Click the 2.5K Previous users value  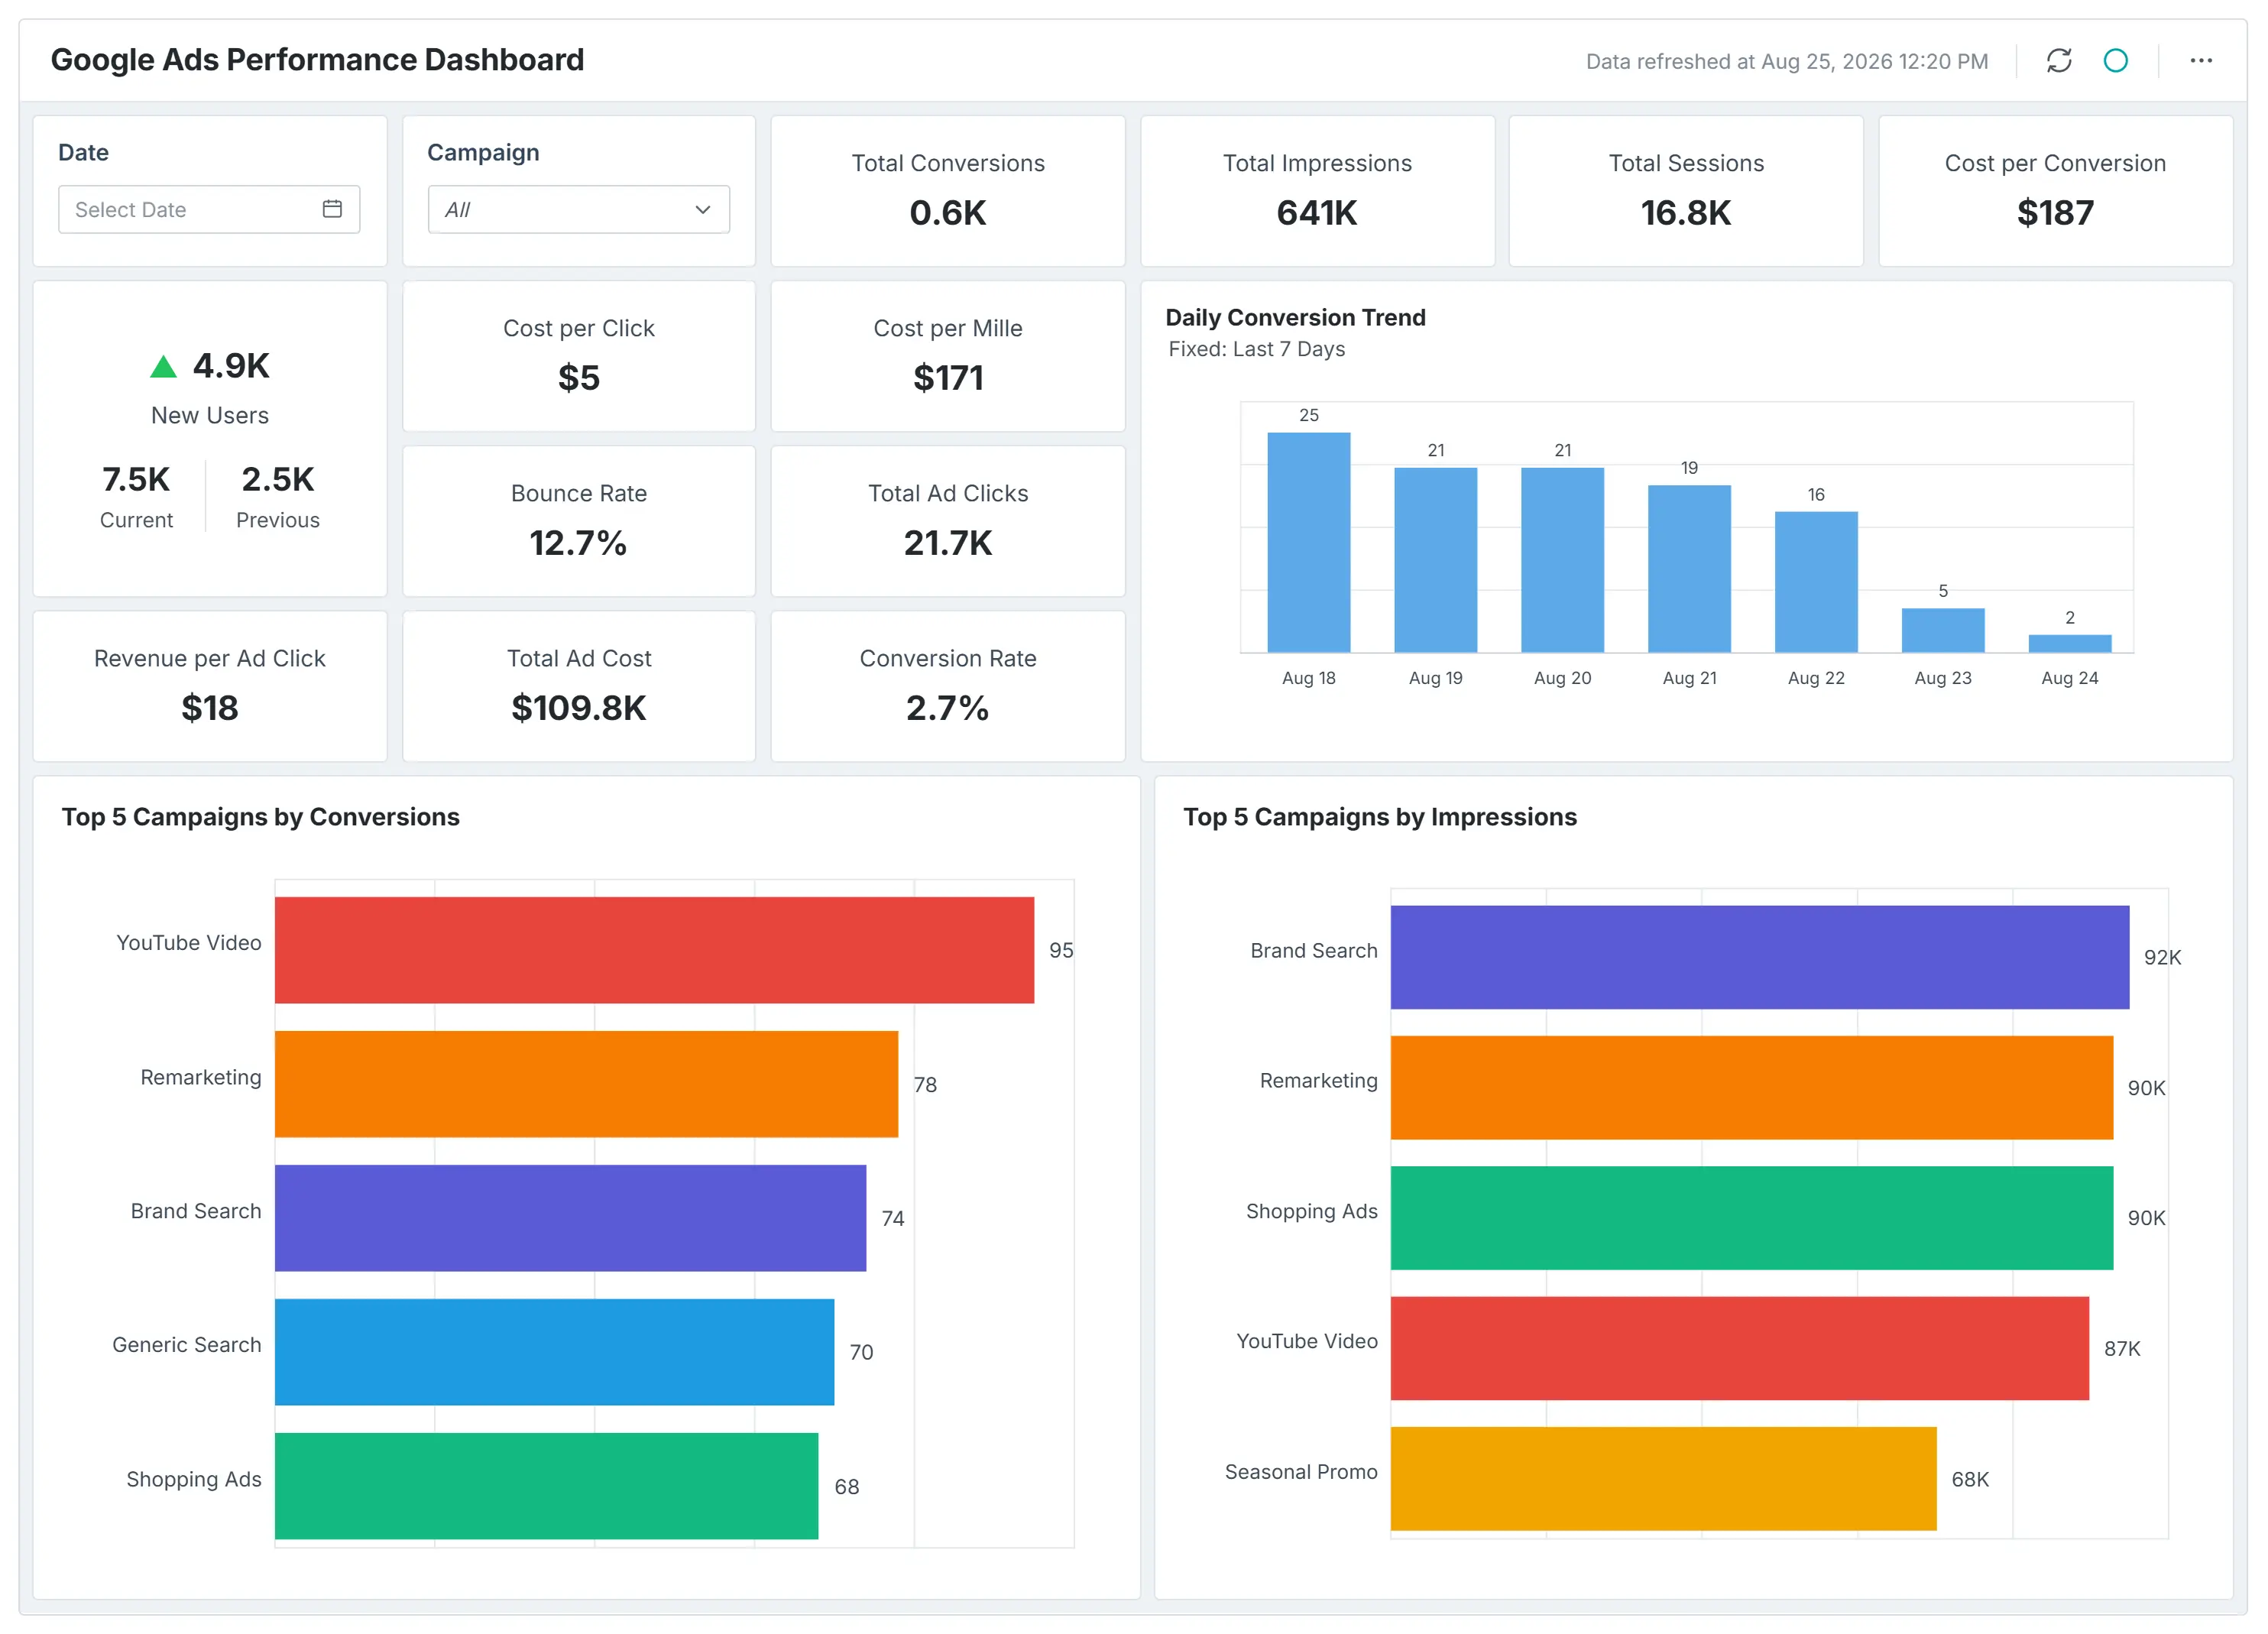(x=278, y=480)
